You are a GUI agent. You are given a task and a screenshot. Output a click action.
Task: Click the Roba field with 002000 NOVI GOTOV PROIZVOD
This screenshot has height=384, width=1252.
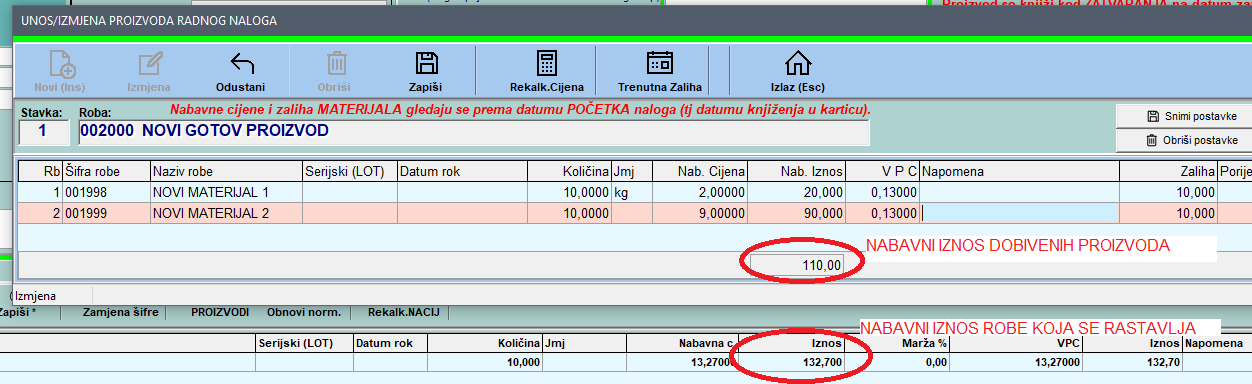[473, 132]
